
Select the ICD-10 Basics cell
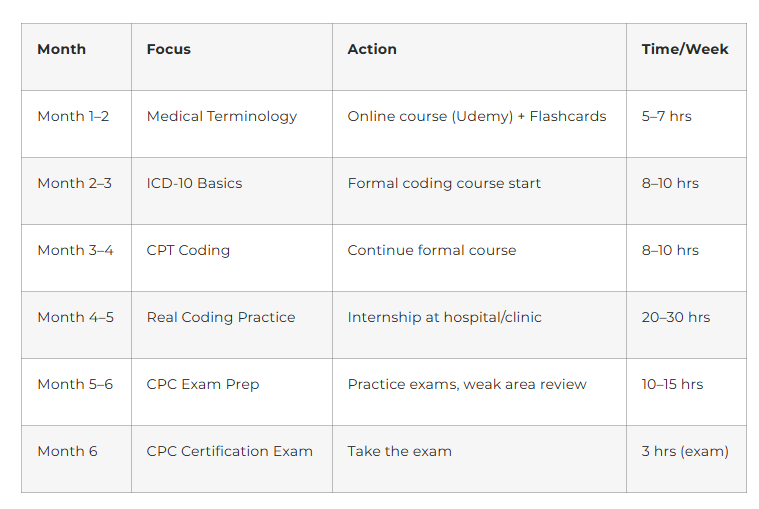click(195, 183)
